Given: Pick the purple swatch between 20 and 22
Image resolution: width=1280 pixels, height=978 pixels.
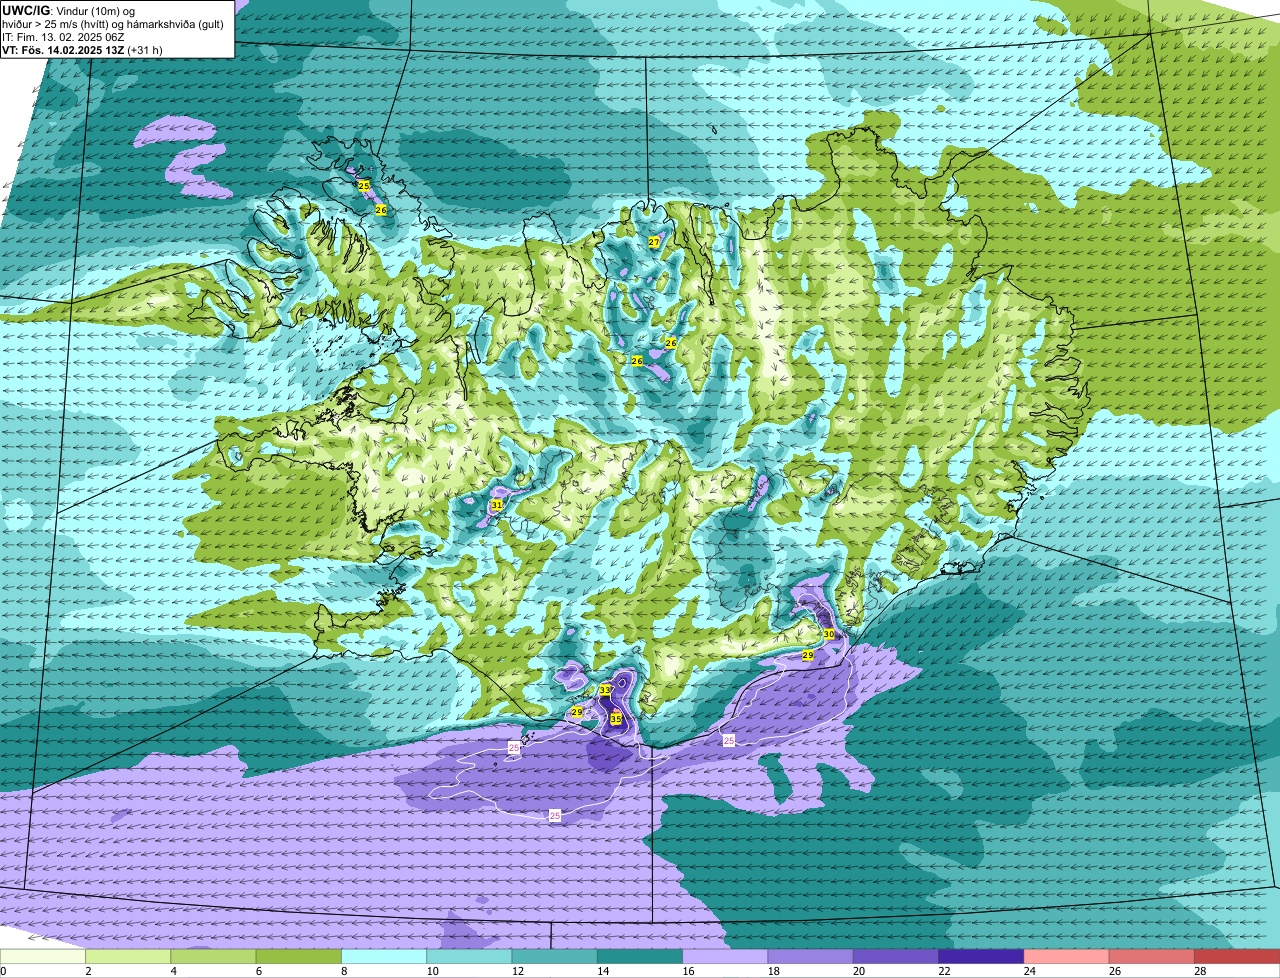Looking at the screenshot, I should pos(896,956).
